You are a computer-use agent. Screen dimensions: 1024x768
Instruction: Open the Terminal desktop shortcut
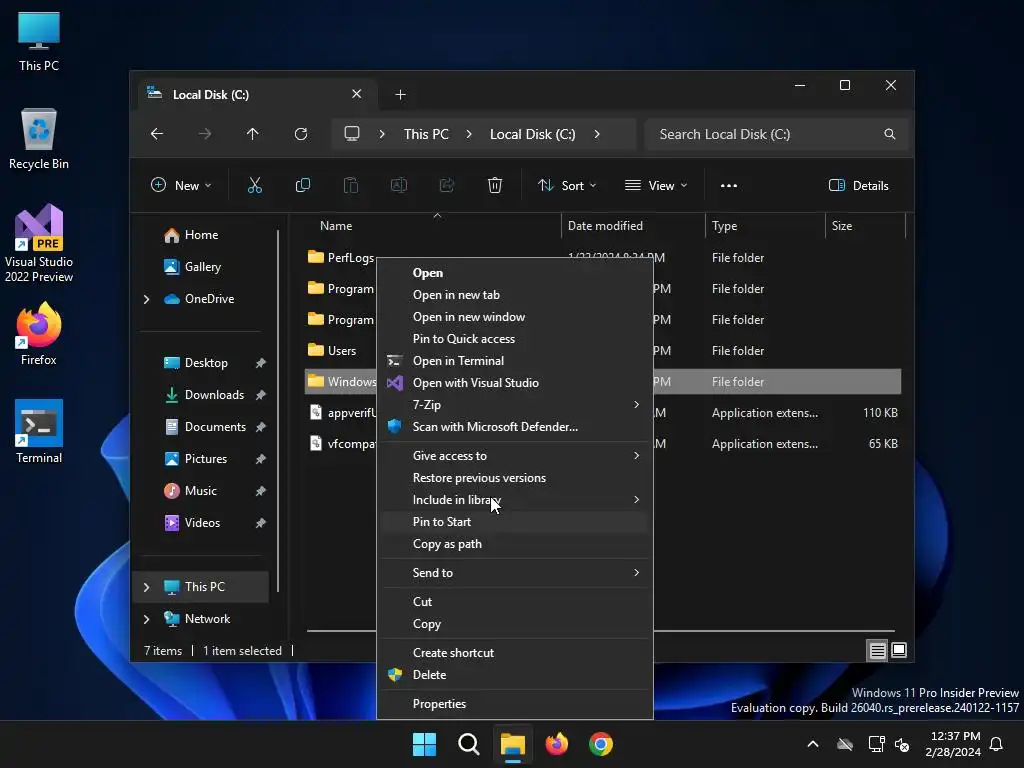click(x=39, y=431)
